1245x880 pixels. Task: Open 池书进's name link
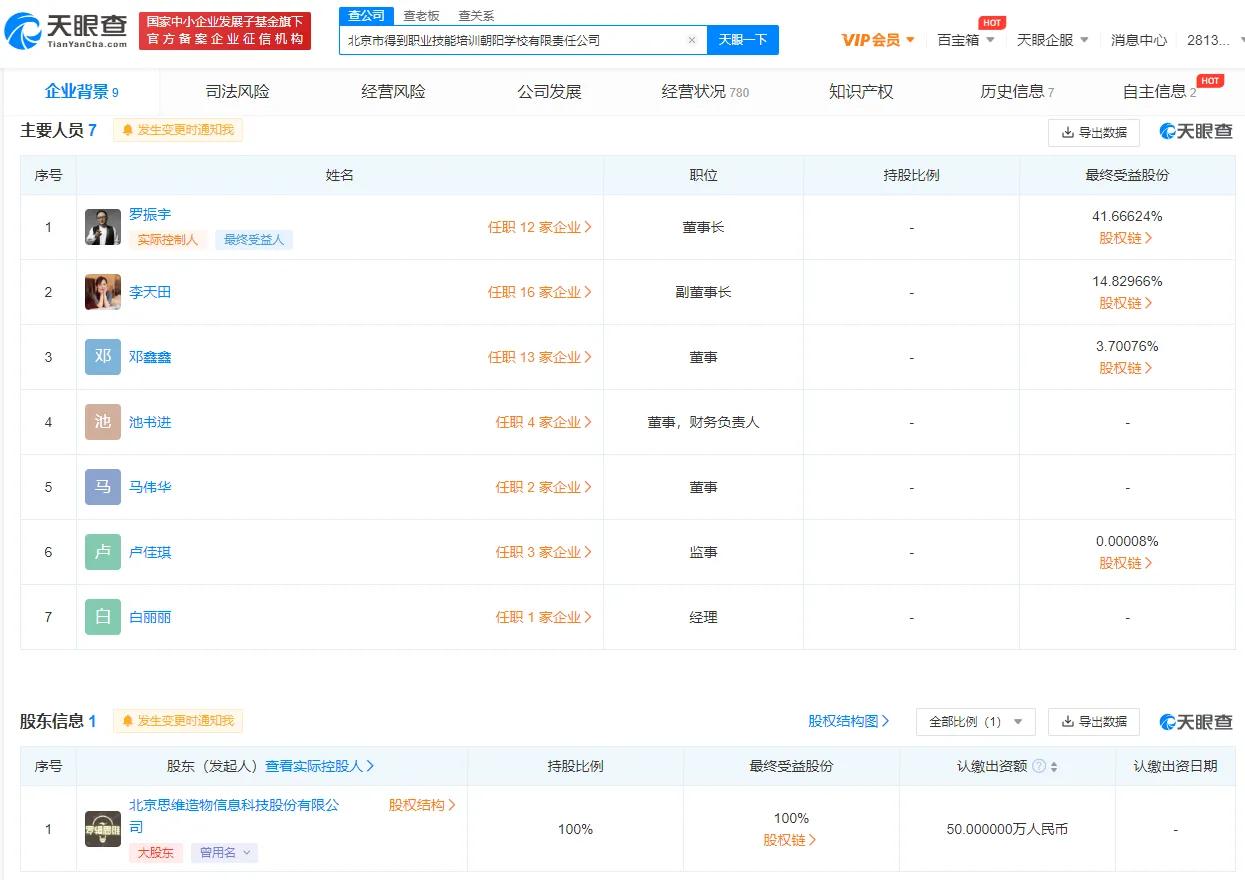point(150,422)
